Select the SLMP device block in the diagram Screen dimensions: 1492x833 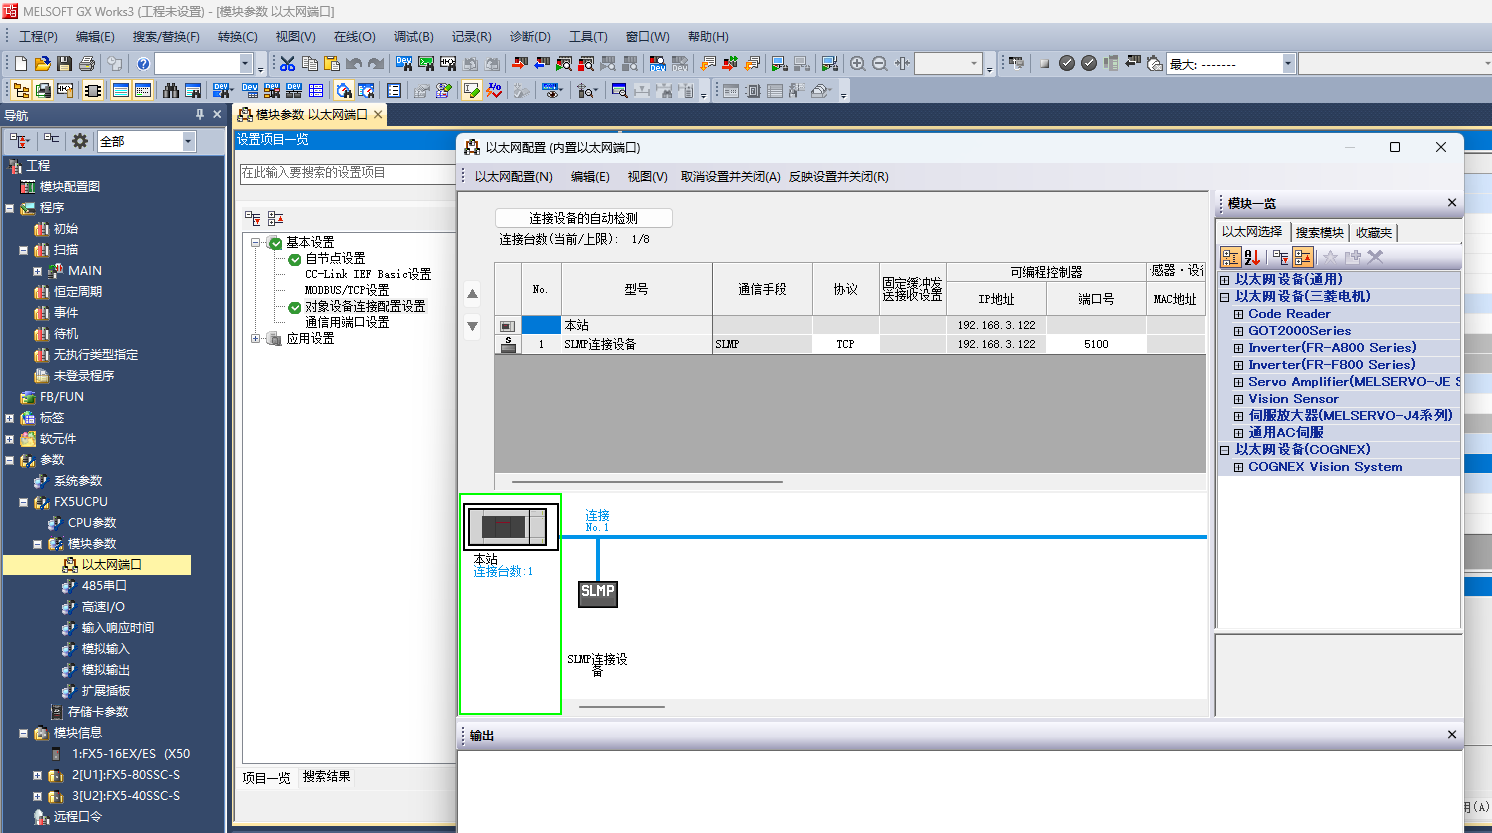coord(598,593)
